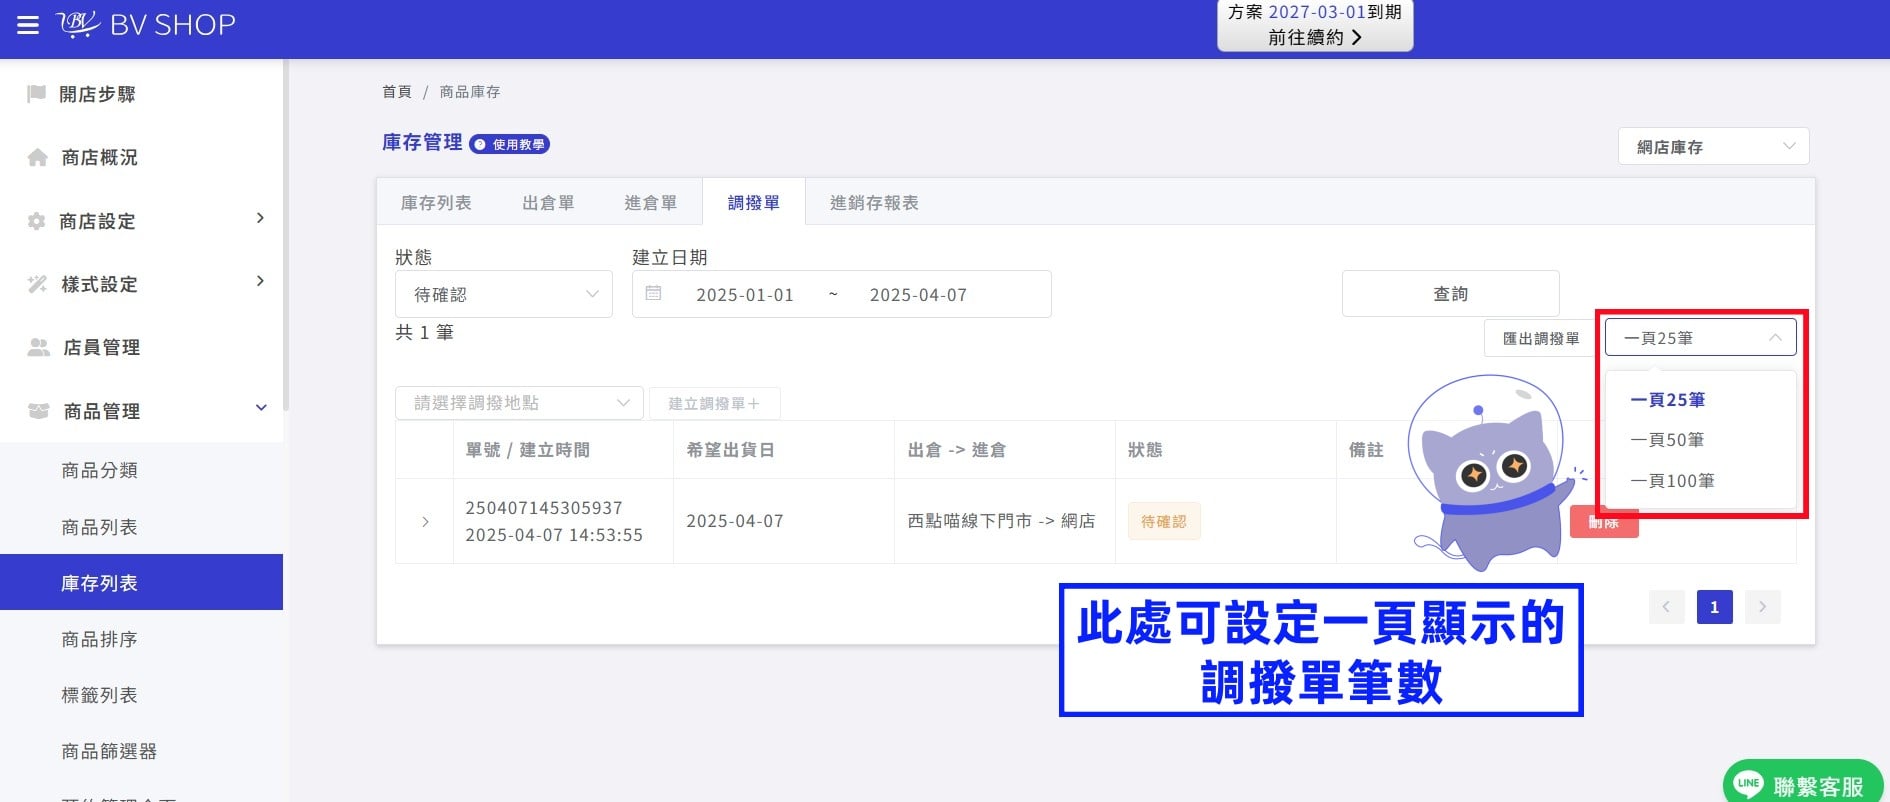1890x802 pixels.
Task: Click the 樣式設定 magic wand icon
Action: click(x=38, y=284)
